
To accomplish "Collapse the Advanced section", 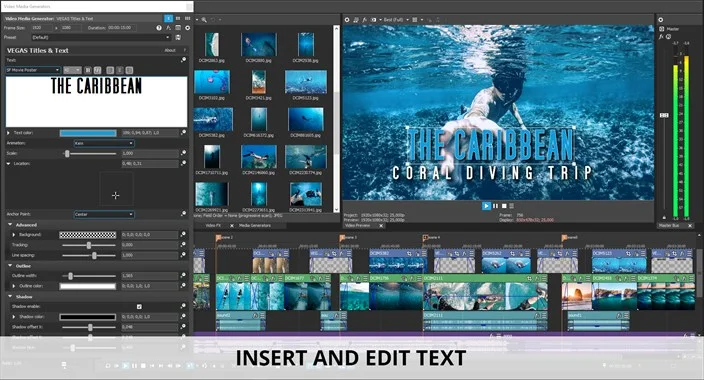I will point(10,225).
